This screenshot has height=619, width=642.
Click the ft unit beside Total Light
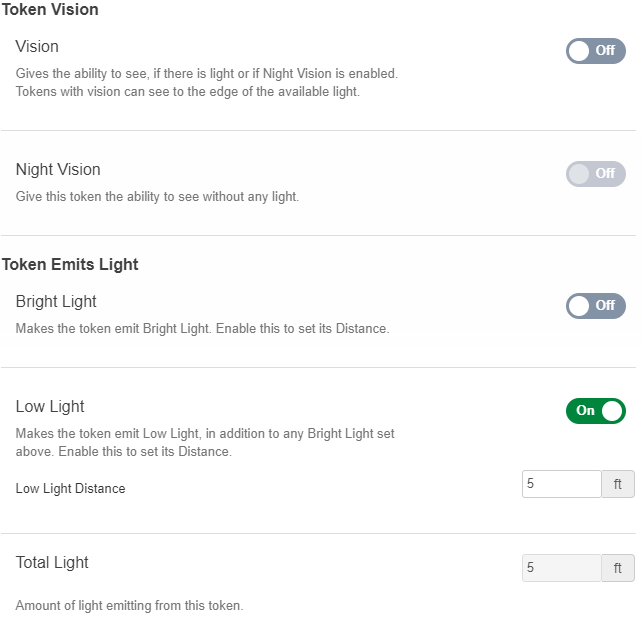(618, 568)
